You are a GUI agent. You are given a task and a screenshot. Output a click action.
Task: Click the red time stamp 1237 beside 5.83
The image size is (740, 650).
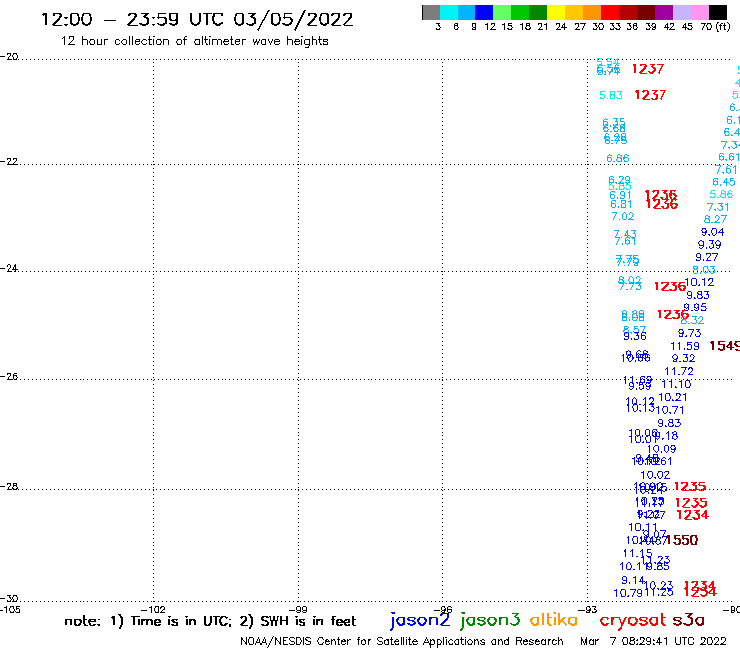(650, 95)
